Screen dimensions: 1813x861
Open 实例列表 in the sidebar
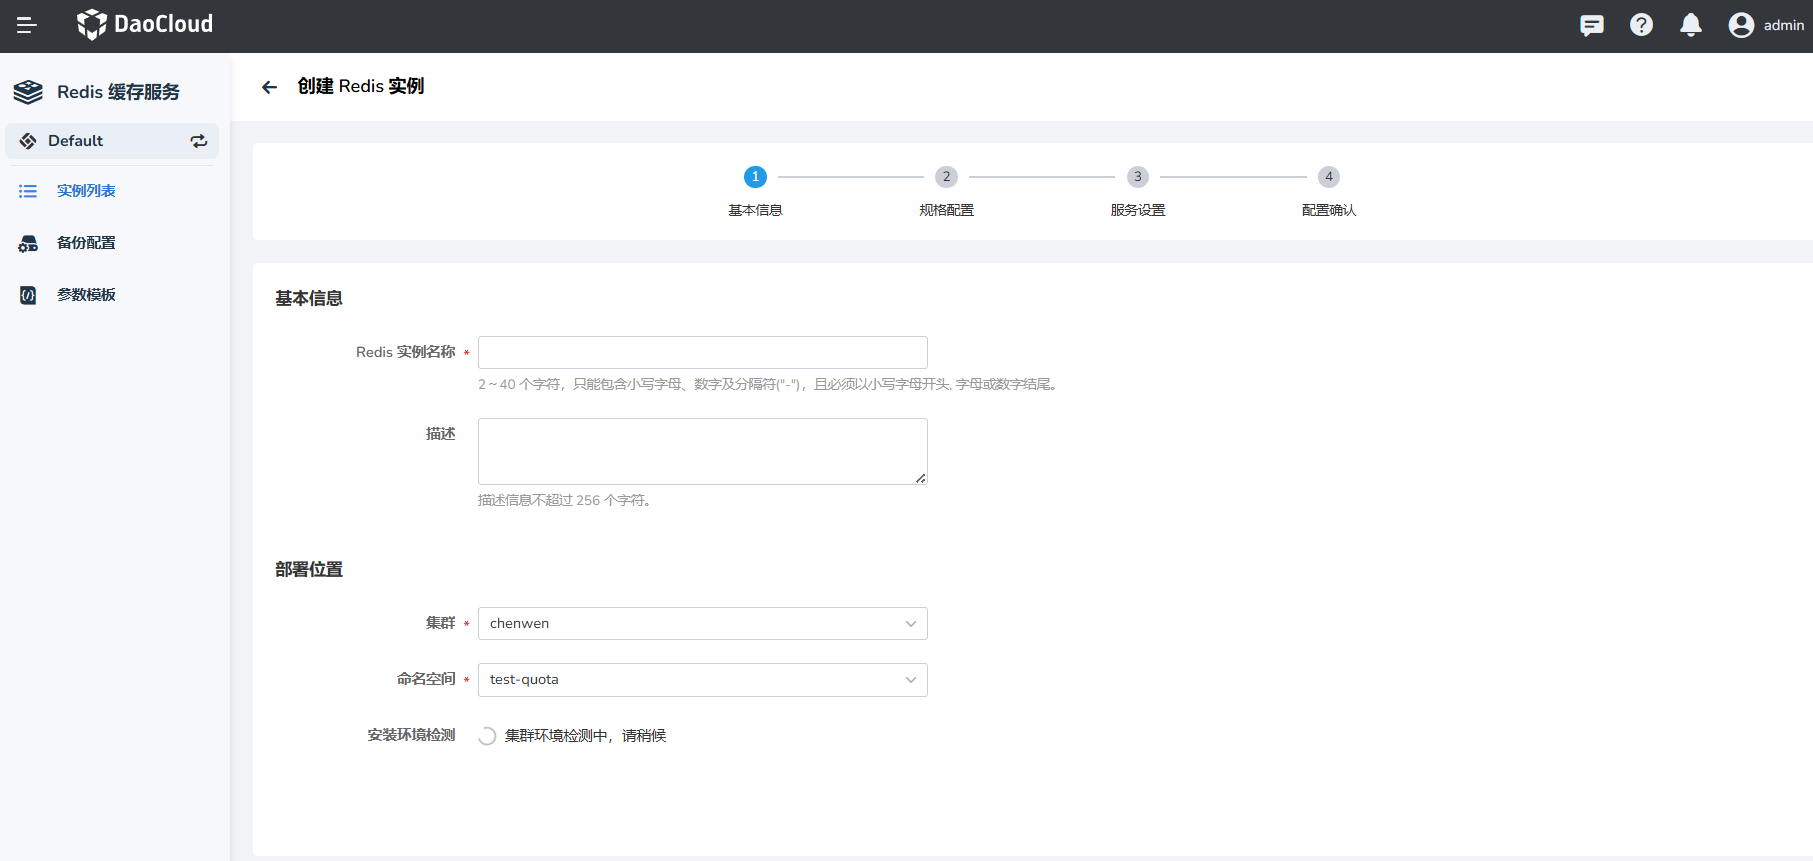(x=86, y=191)
